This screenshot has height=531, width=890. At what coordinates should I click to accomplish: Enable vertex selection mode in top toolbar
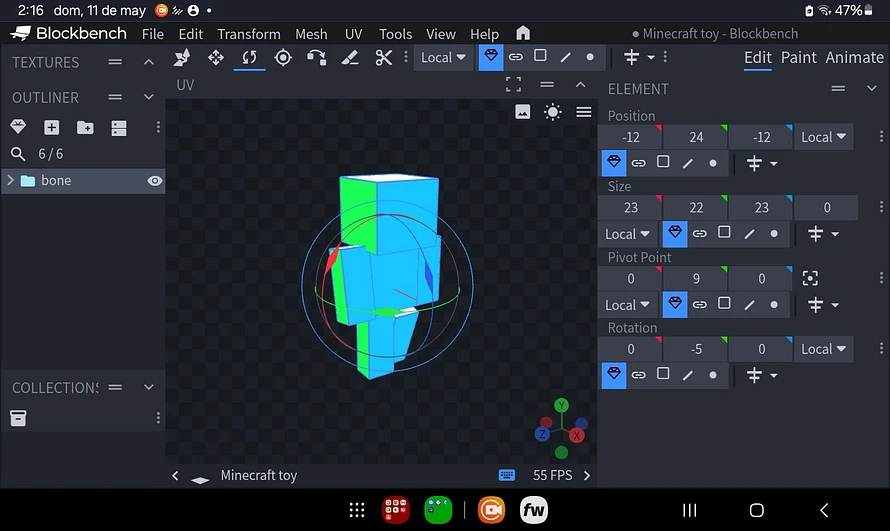click(590, 57)
